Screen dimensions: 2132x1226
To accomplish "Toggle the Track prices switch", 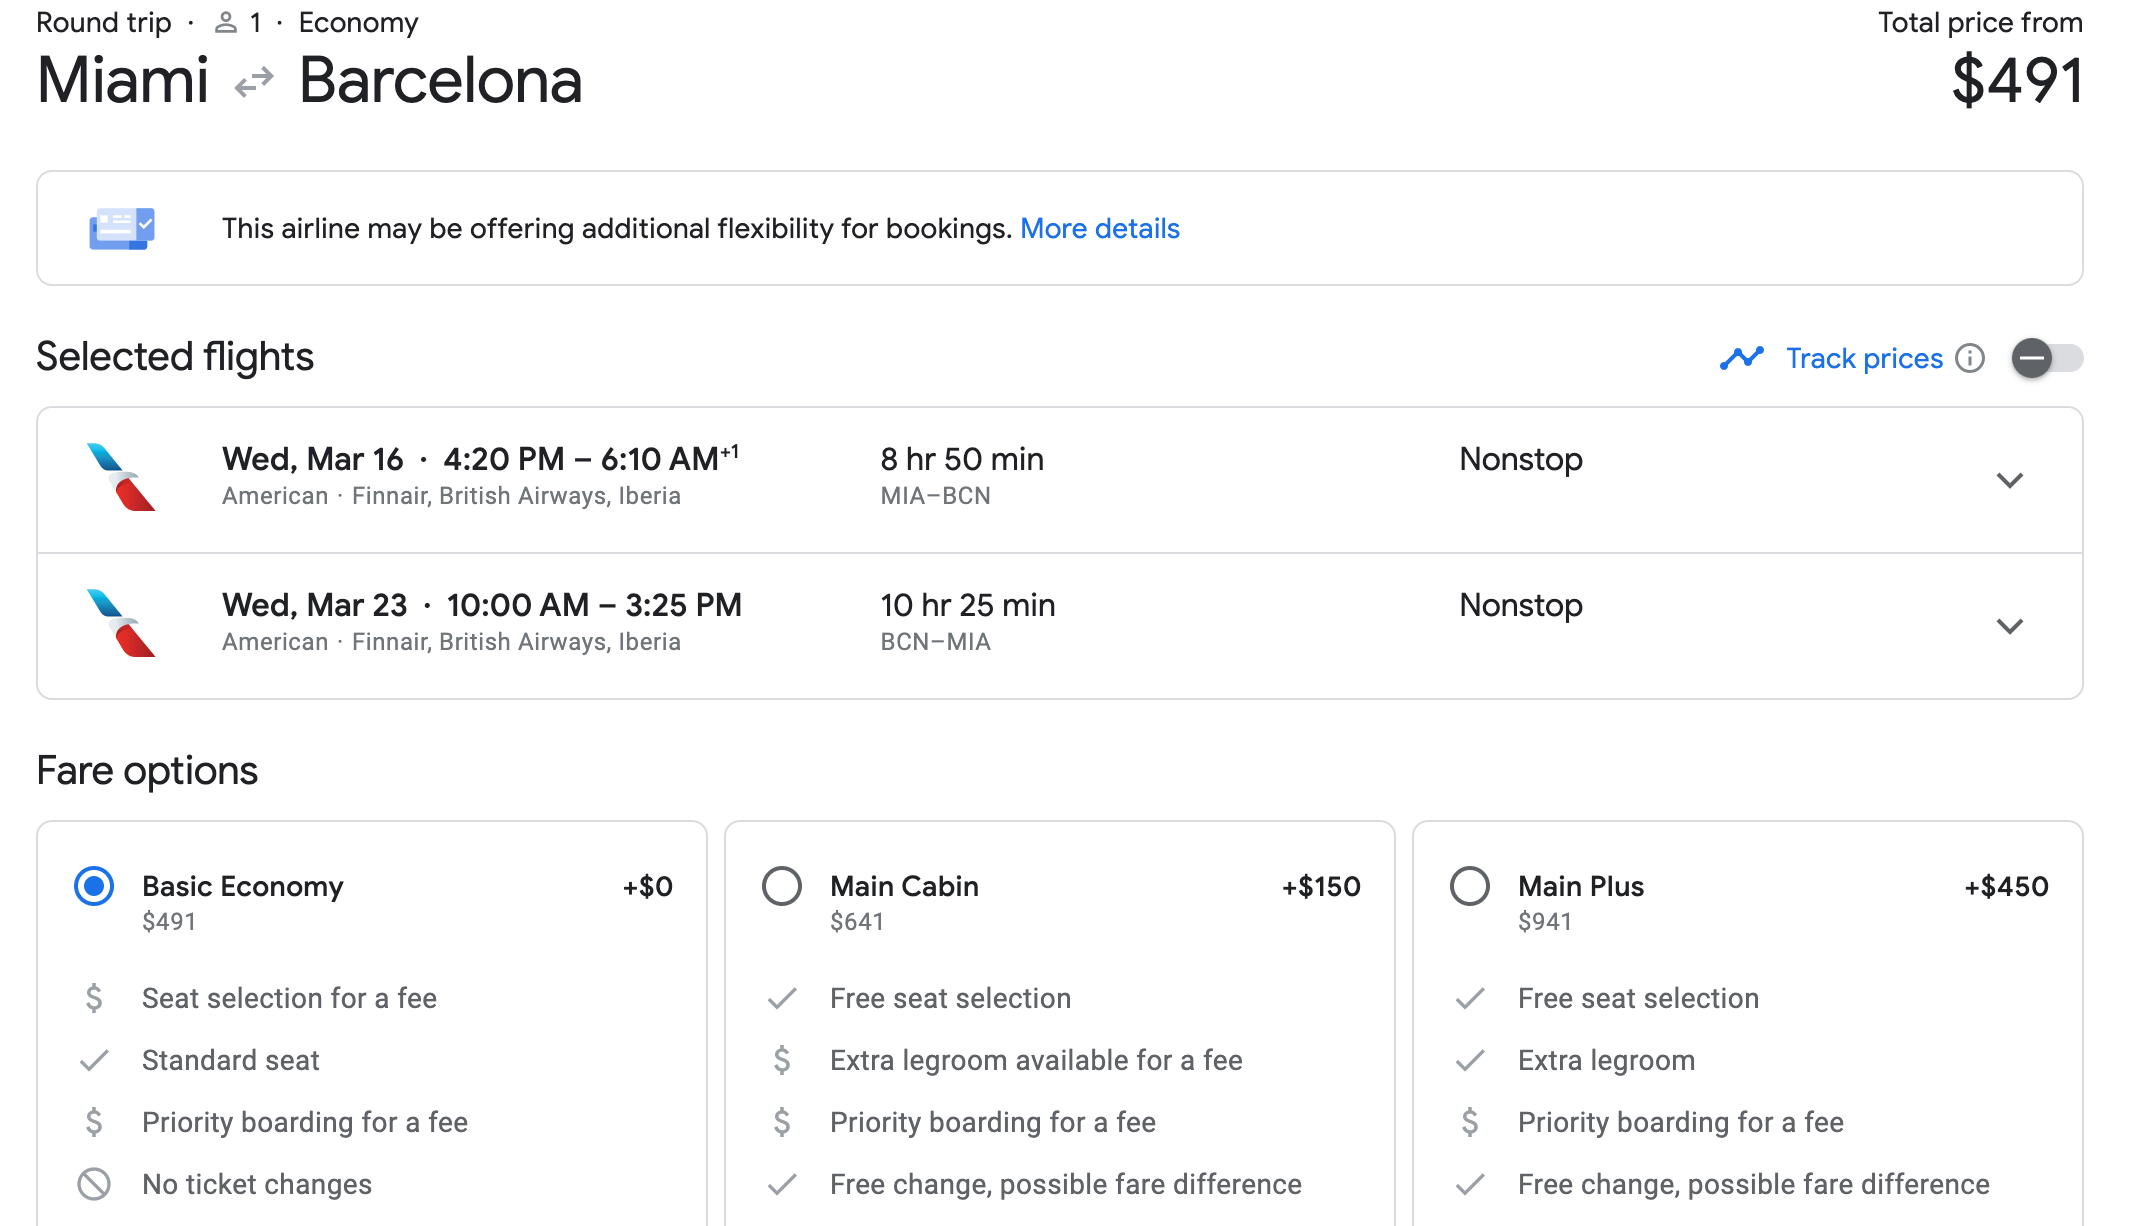I will pos(2046,358).
